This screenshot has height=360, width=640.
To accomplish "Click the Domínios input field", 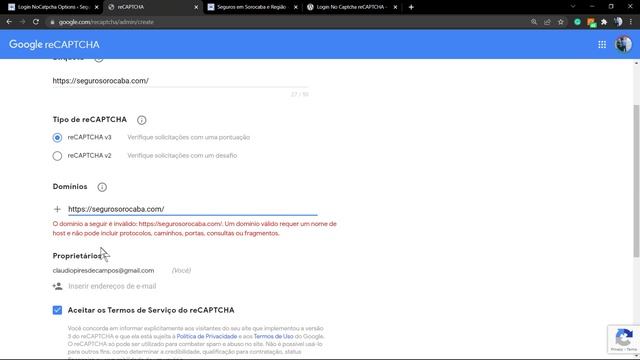I will [x=193, y=209].
